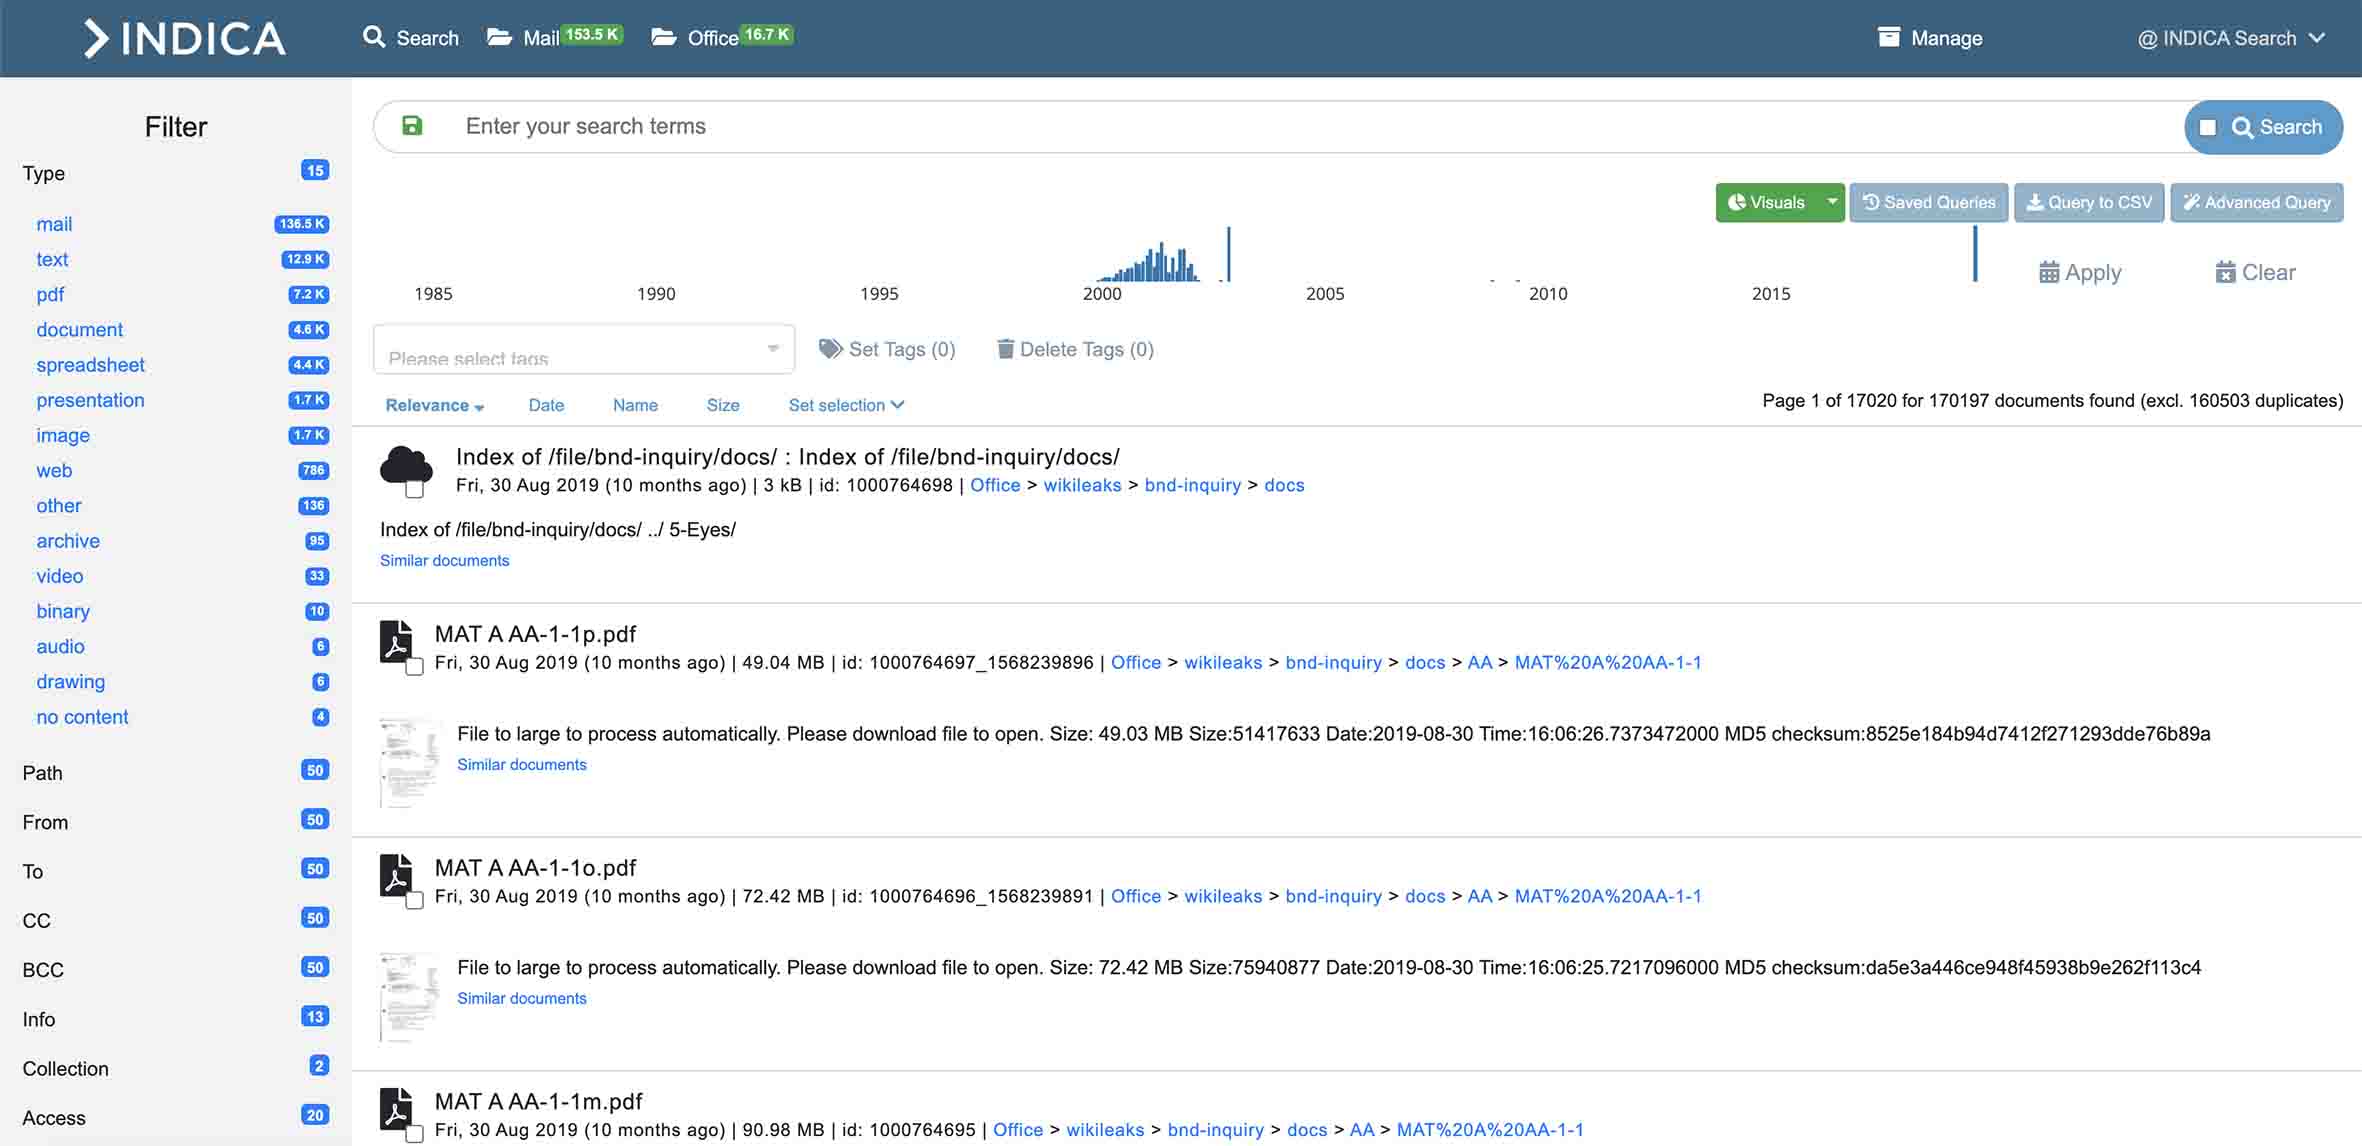Click the cloud icon of first result
2362x1146 pixels.
click(405, 465)
